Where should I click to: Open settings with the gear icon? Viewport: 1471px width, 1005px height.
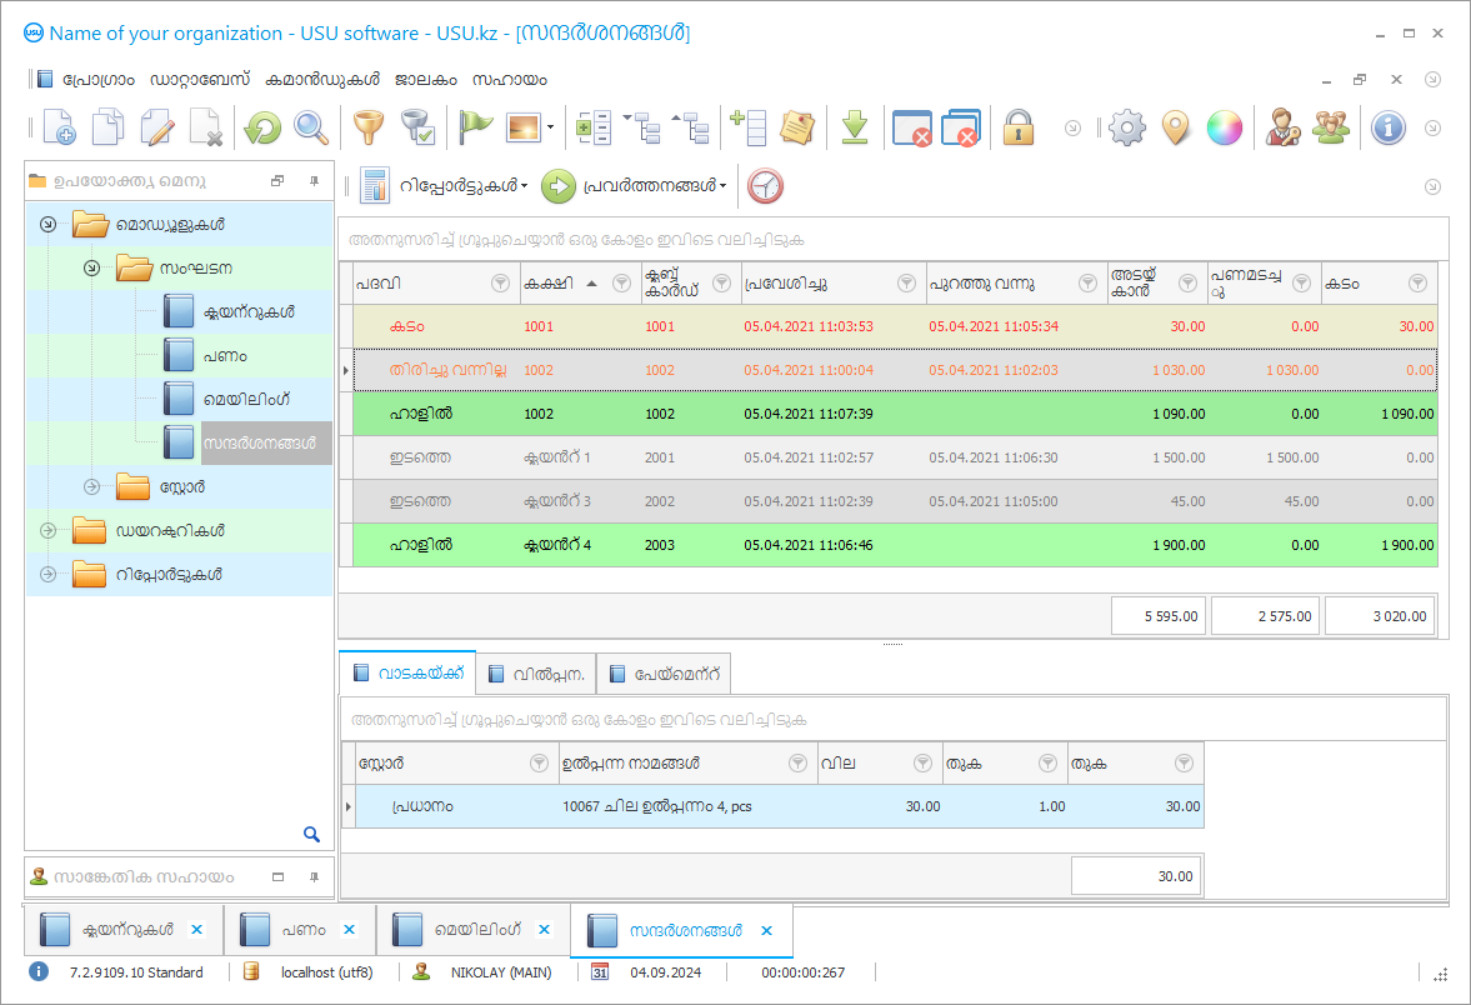[1127, 128]
